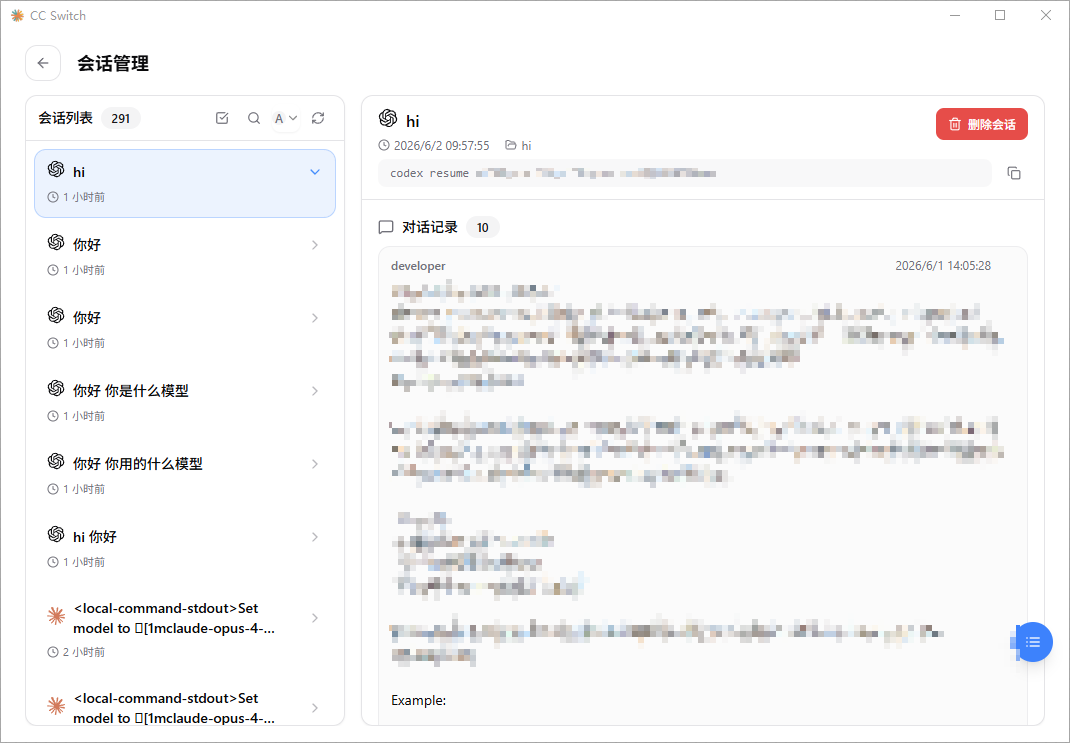Viewport: 1070px width, 743px height.
Task: Click the 'Example:' text in message
Action: coord(418,700)
